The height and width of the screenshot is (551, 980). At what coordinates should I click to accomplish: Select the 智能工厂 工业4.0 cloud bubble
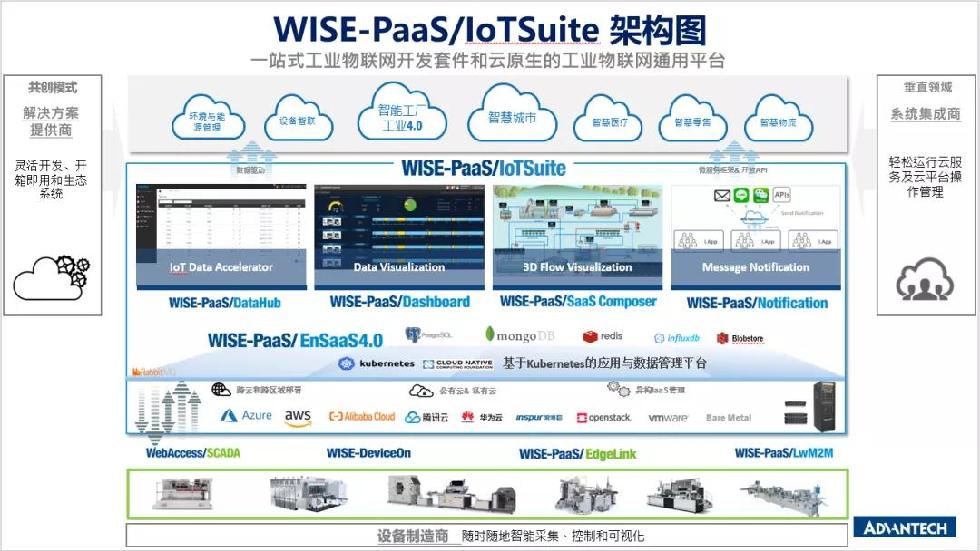[x=396, y=118]
